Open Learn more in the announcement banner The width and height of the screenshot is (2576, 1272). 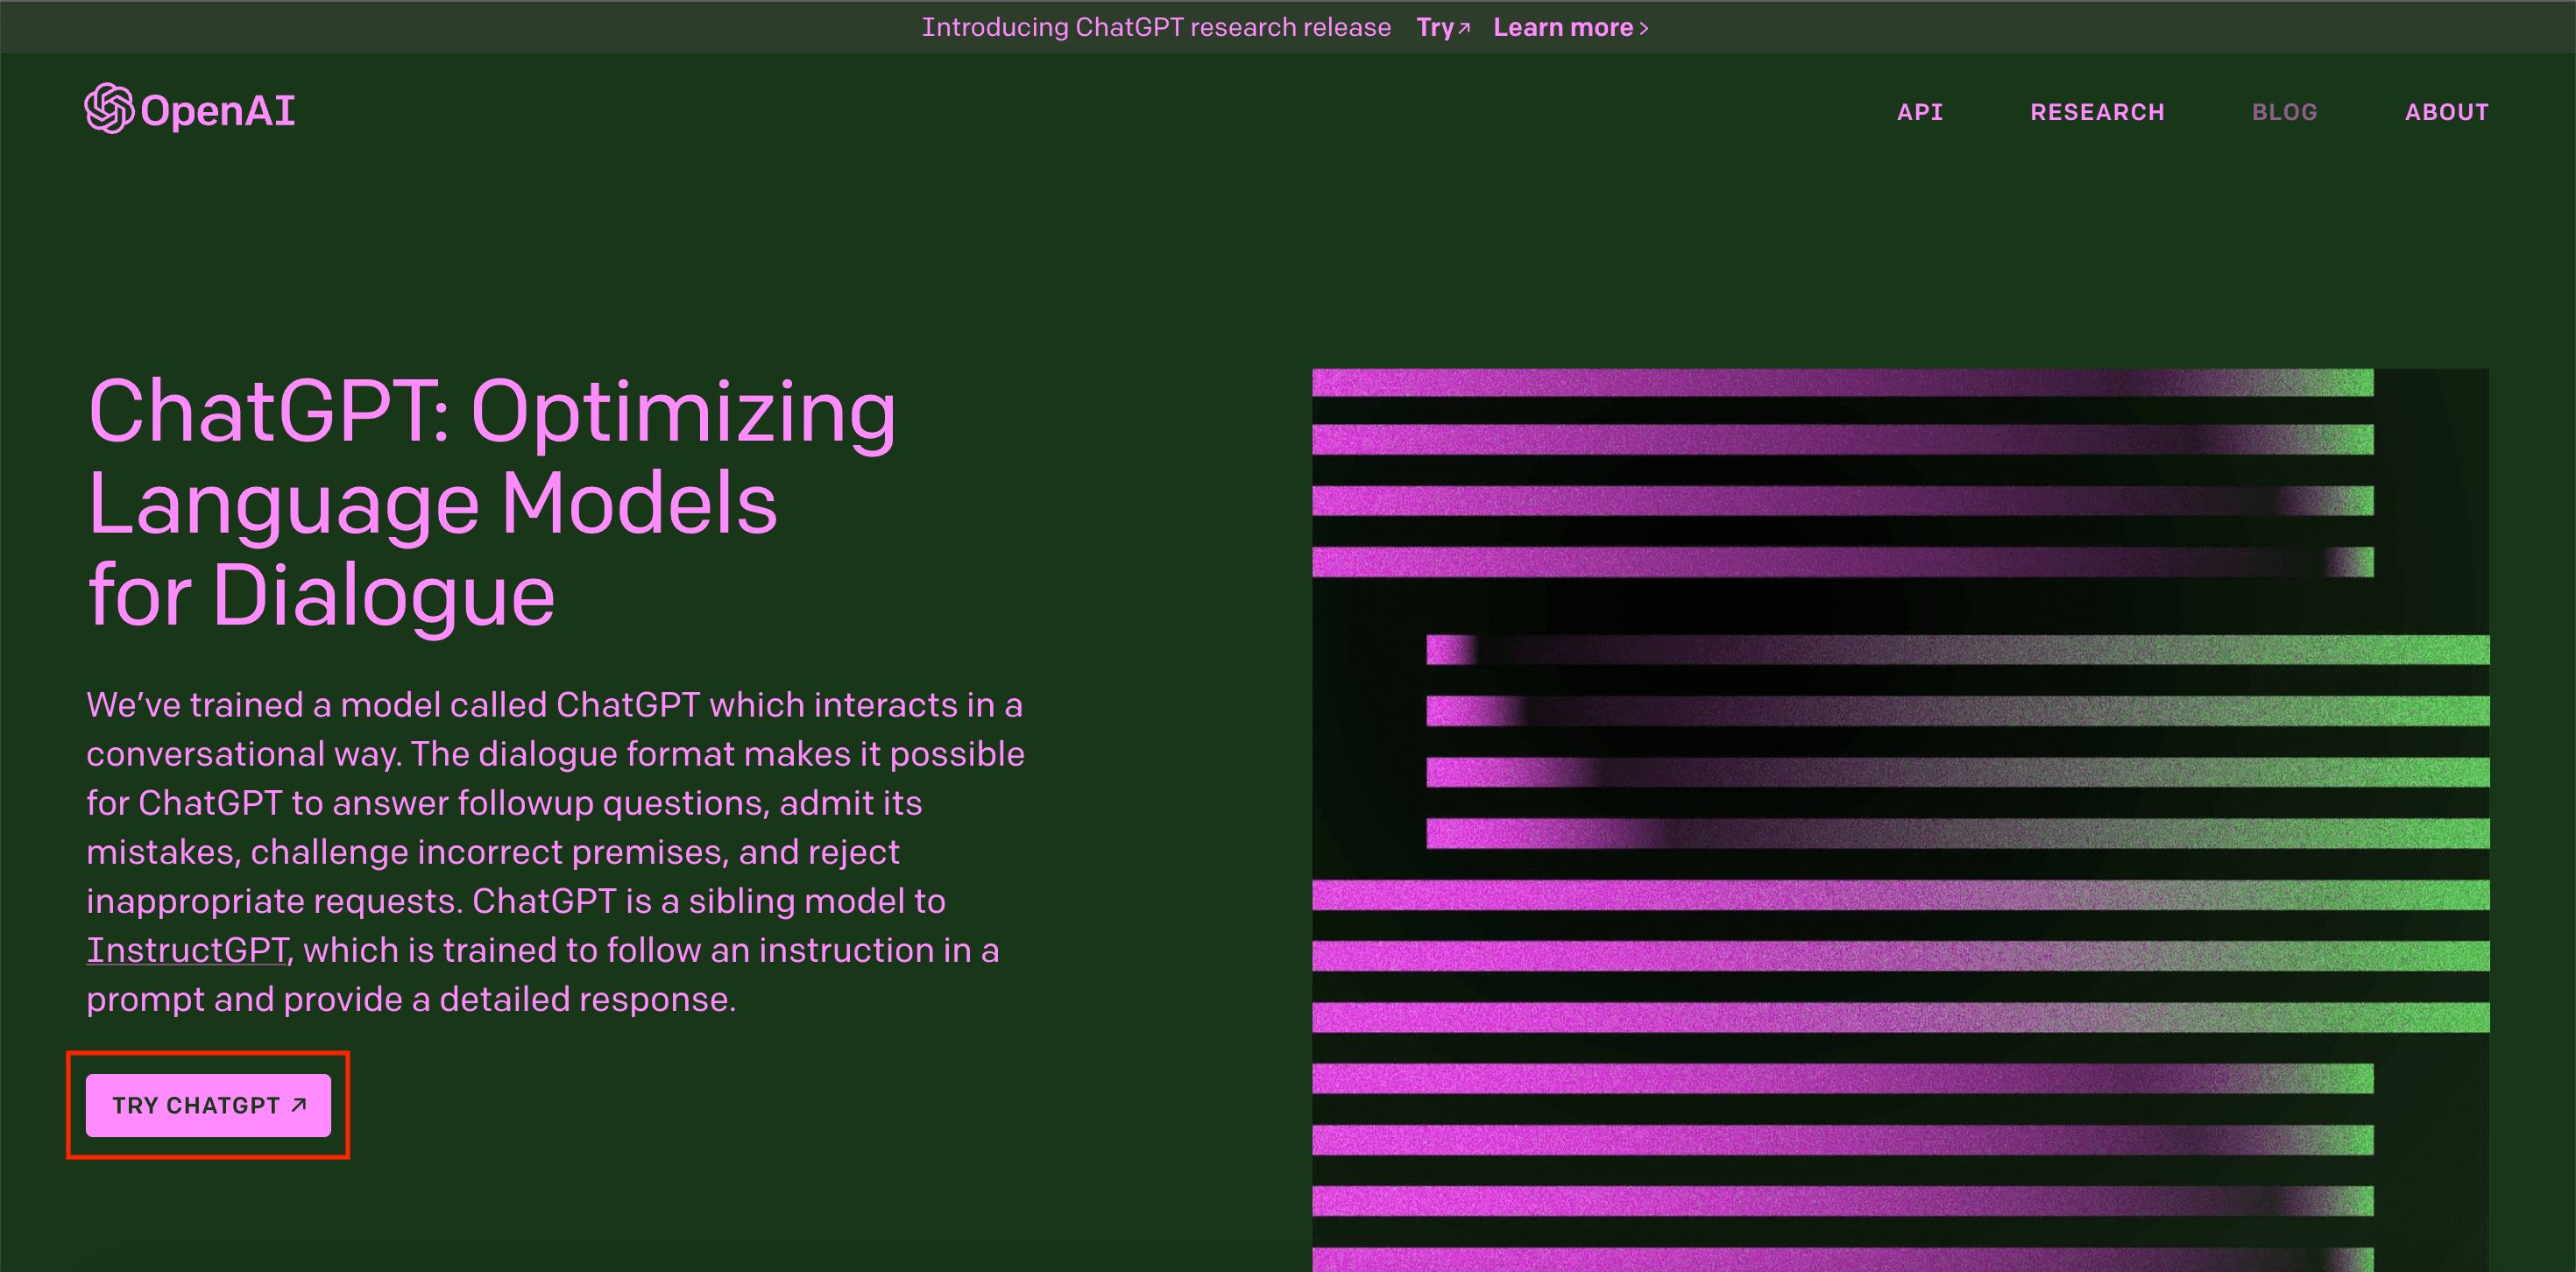tap(1570, 27)
